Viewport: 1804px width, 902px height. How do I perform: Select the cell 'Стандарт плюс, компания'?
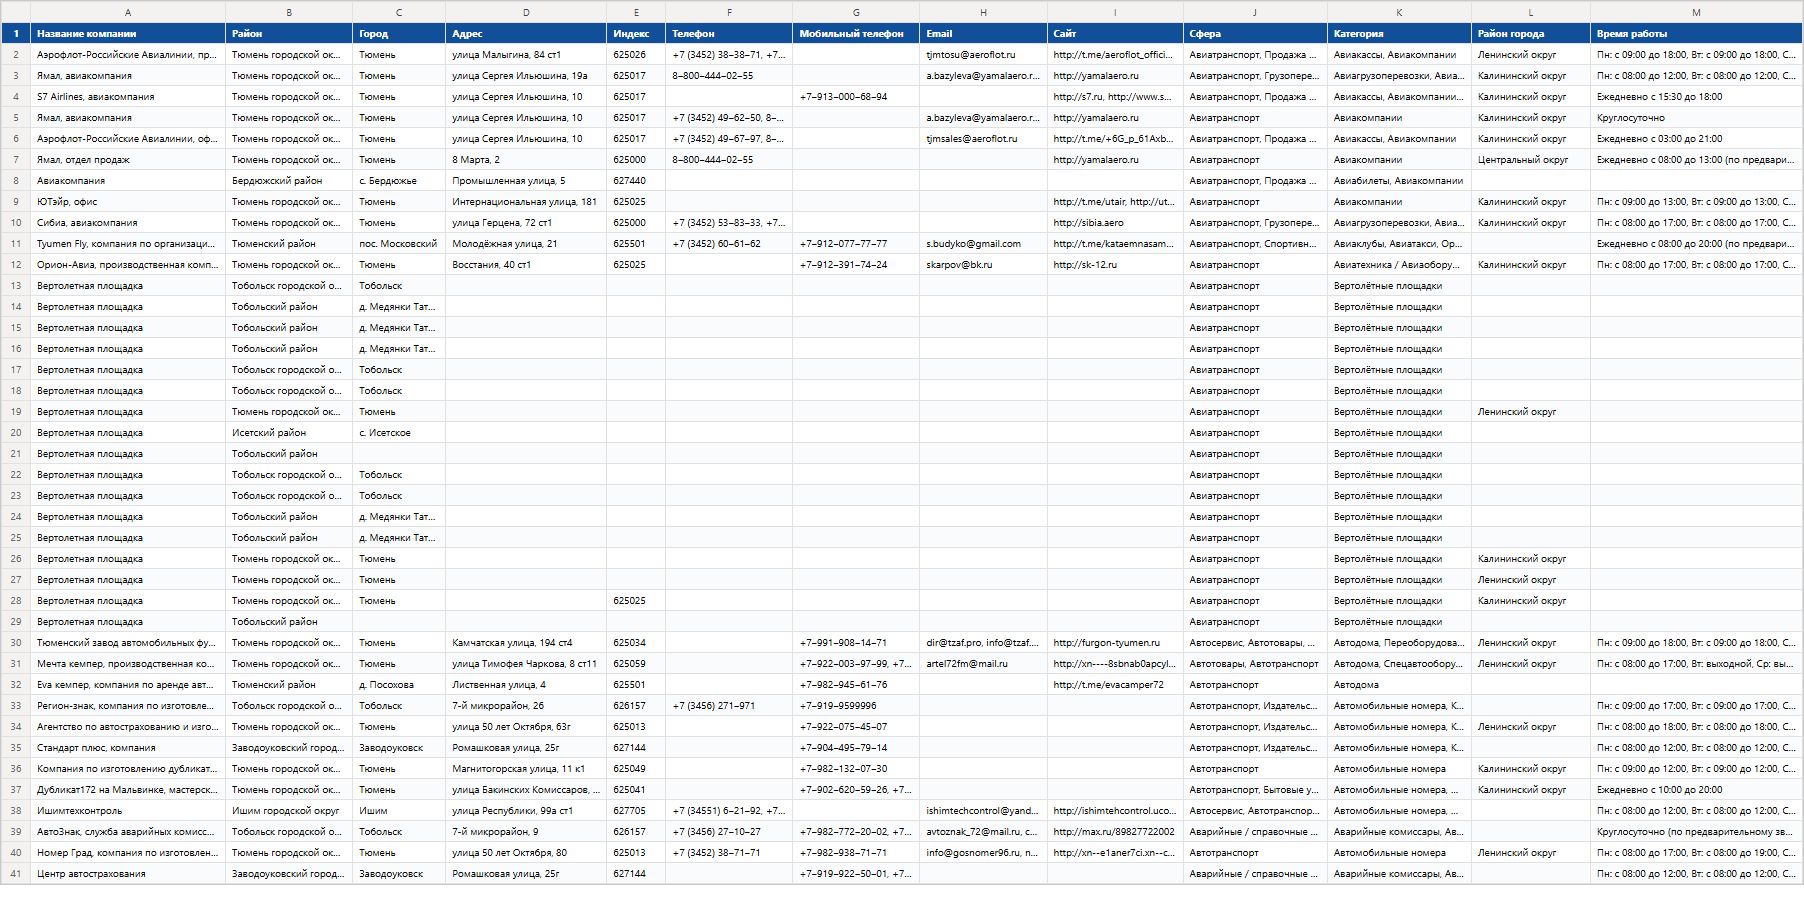coord(128,748)
